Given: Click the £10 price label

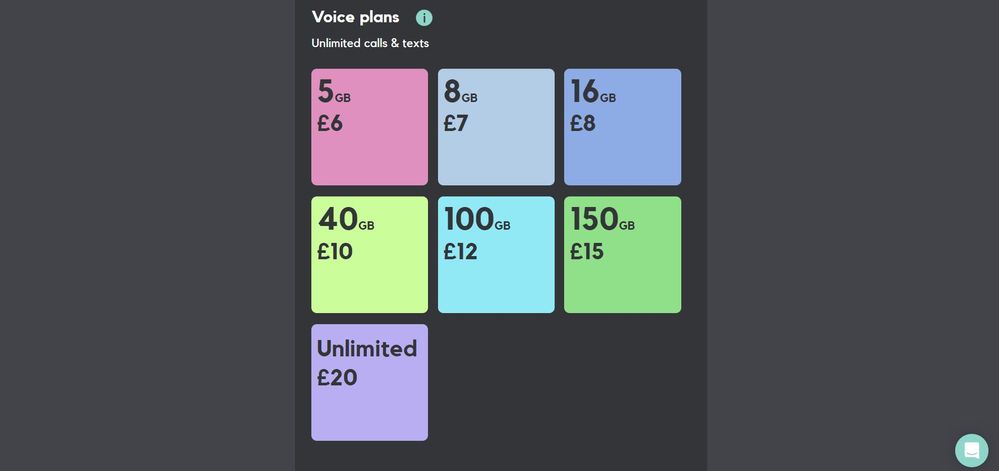Looking at the screenshot, I should 334,251.
